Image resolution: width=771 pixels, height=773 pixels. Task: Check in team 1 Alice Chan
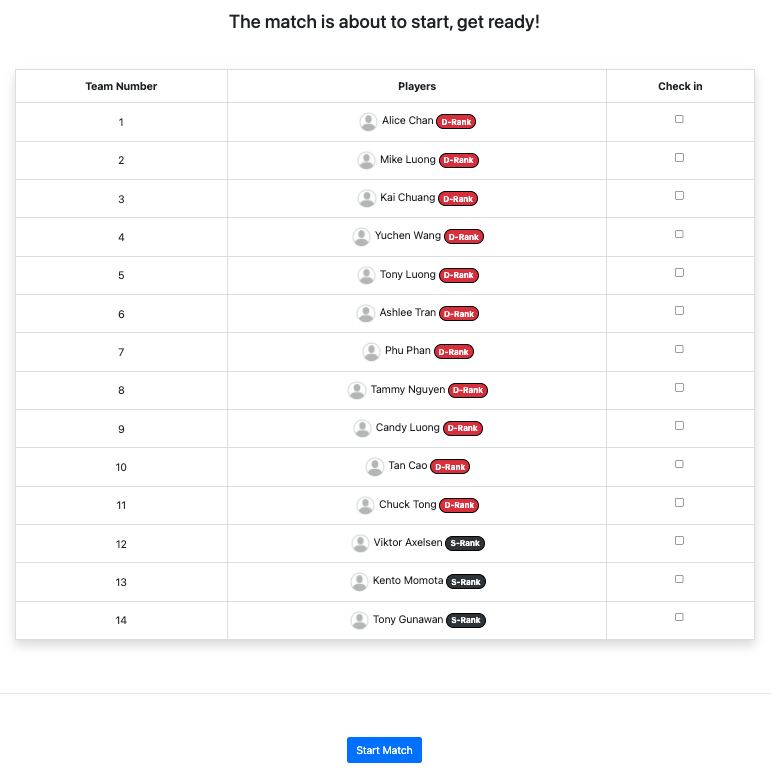(x=679, y=119)
